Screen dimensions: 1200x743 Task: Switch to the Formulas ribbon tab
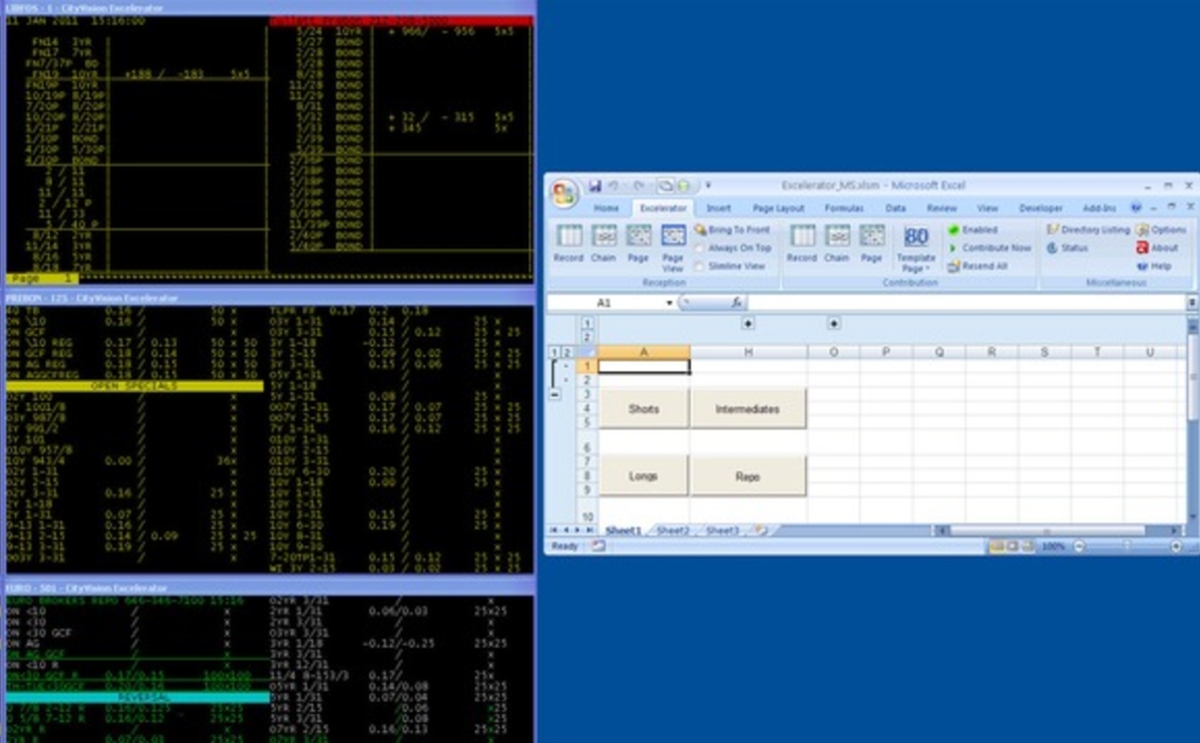844,207
